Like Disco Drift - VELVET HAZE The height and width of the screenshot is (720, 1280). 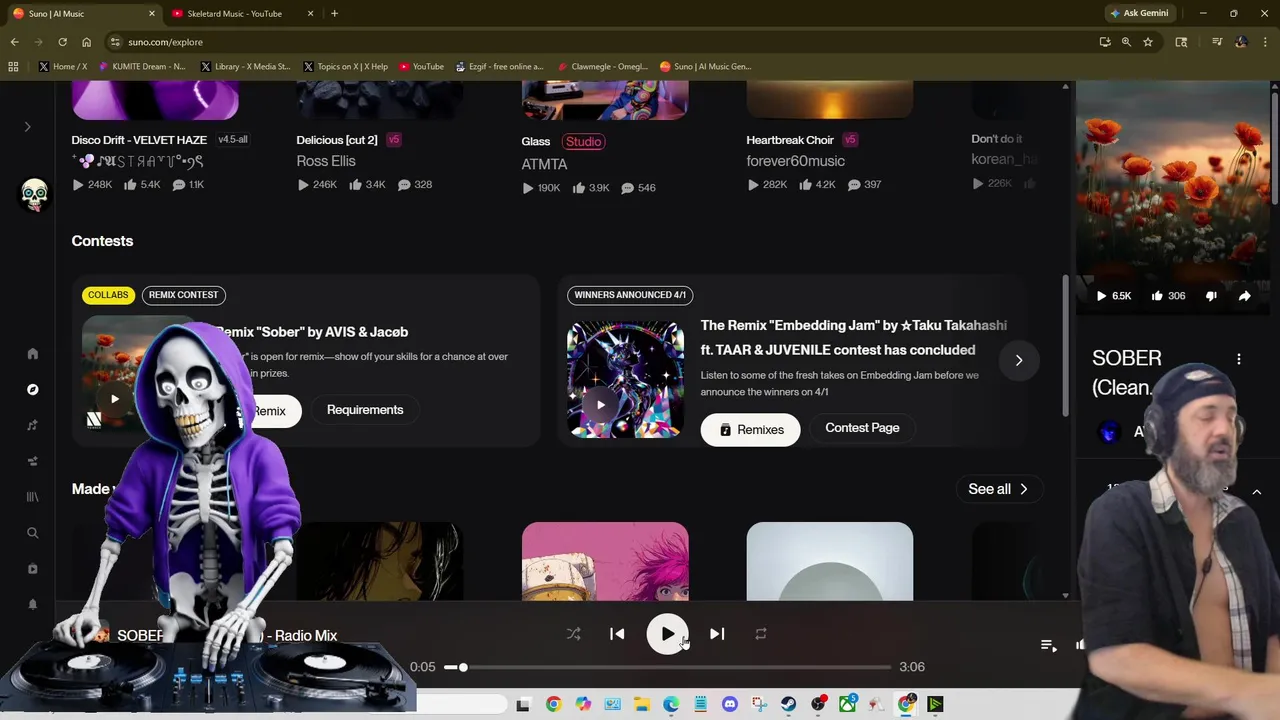click(x=130, y=185)
